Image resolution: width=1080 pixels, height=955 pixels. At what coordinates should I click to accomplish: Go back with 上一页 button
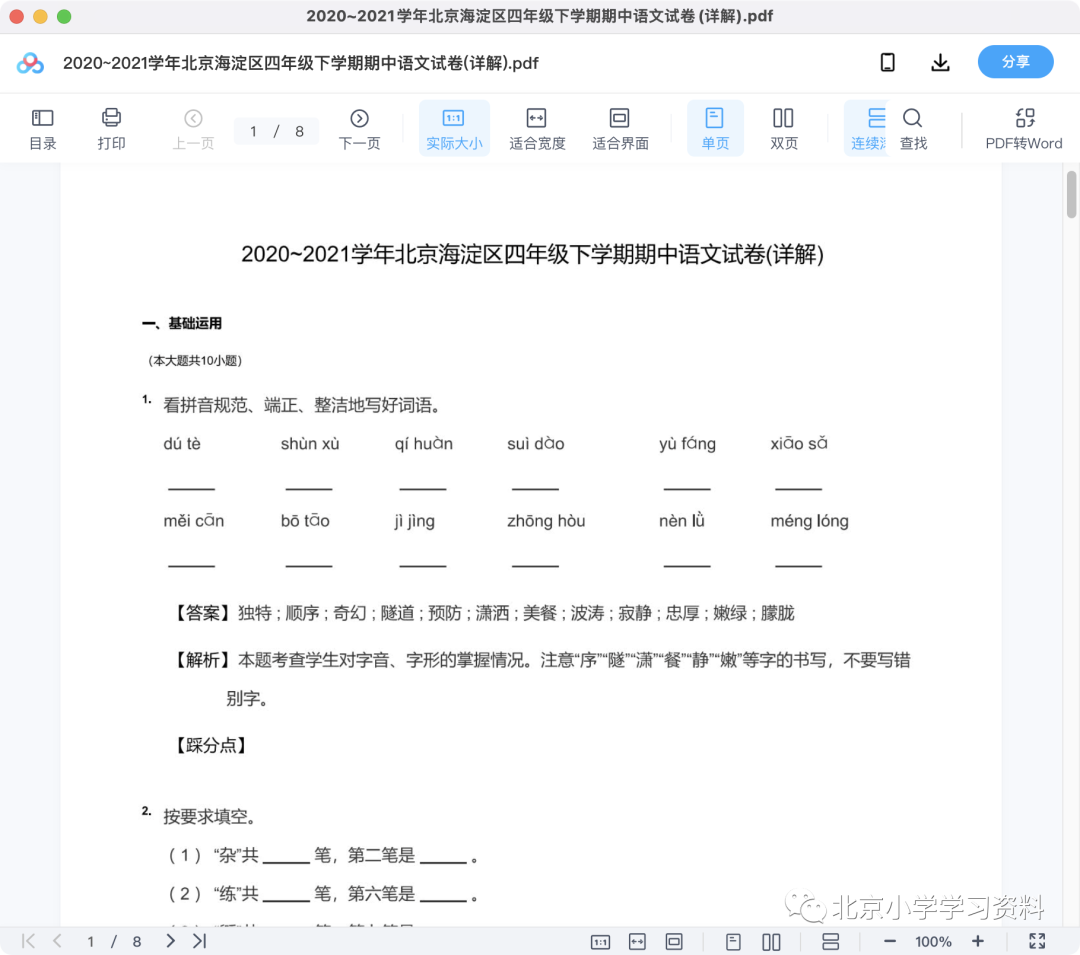[x=193, y=129]
